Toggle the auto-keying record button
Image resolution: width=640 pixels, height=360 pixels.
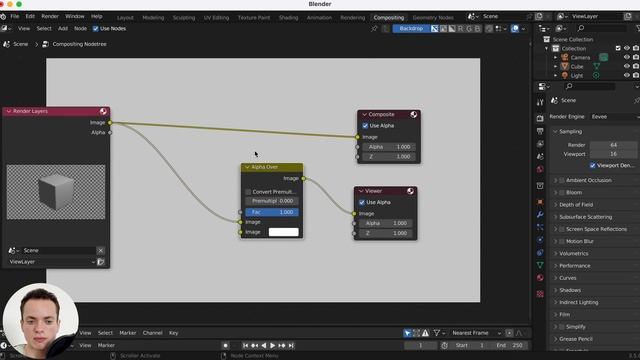pos(225,345)
